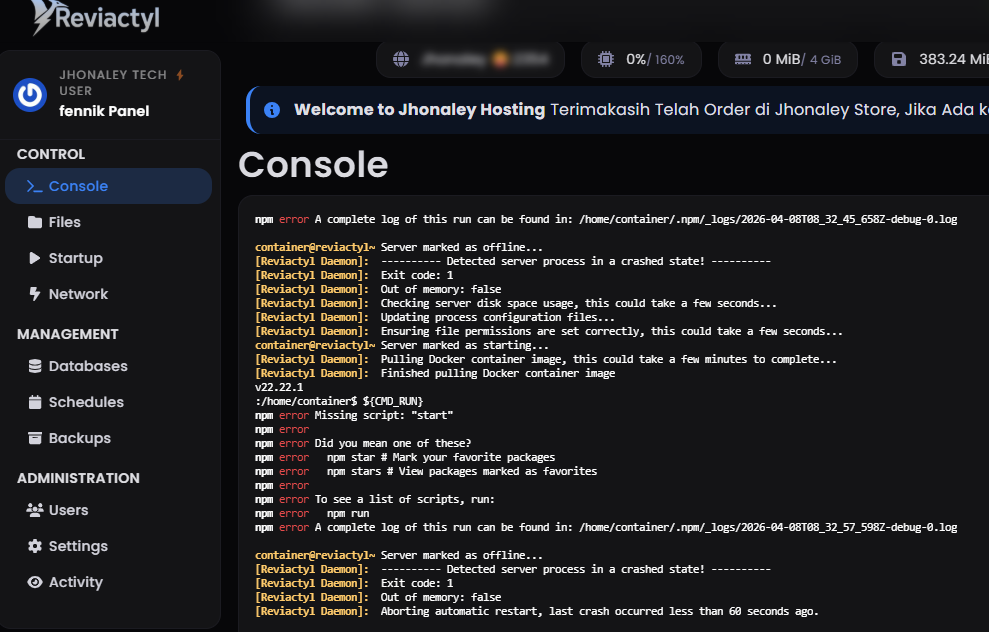Click the info icon in welcome banner
This screenshot has height=632, width=989.
(x=272, y=110)
